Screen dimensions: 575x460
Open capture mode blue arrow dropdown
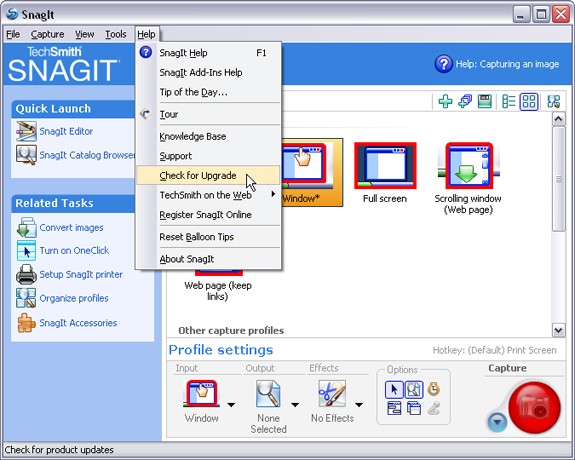point(497,422)
